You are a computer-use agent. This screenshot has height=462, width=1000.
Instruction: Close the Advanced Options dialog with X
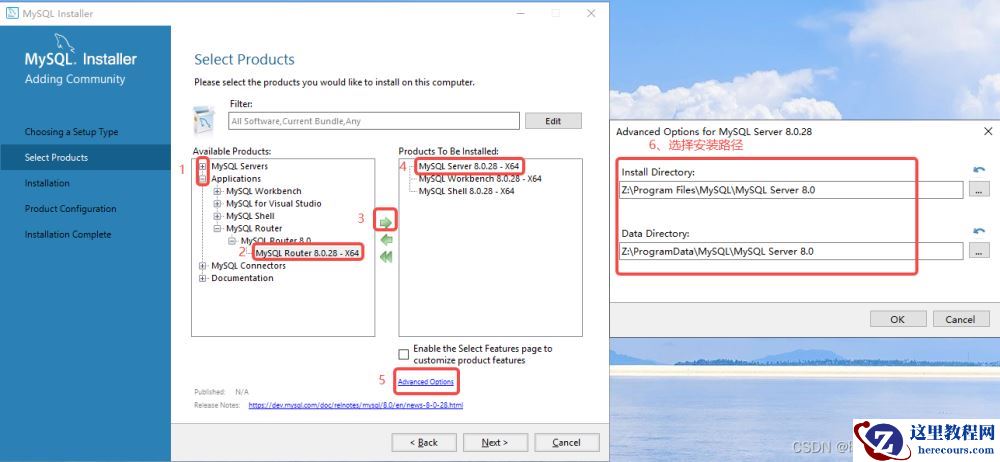click(x=988, y=131)
